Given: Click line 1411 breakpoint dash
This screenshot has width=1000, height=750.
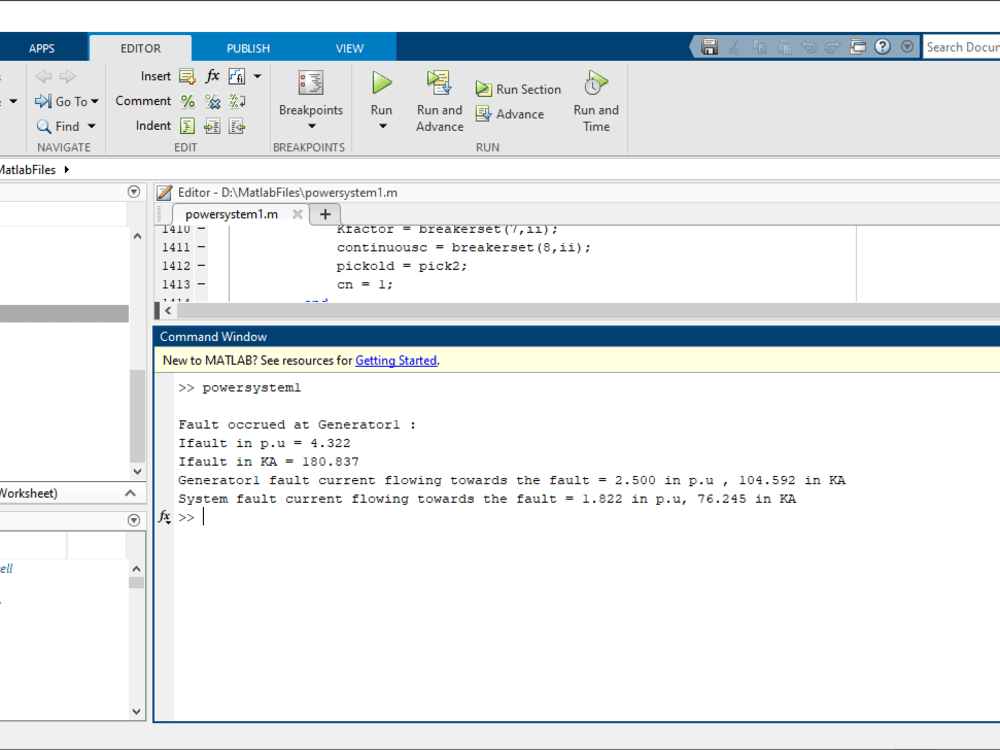Looking at the screenshot, I should [x=201, y=247].
